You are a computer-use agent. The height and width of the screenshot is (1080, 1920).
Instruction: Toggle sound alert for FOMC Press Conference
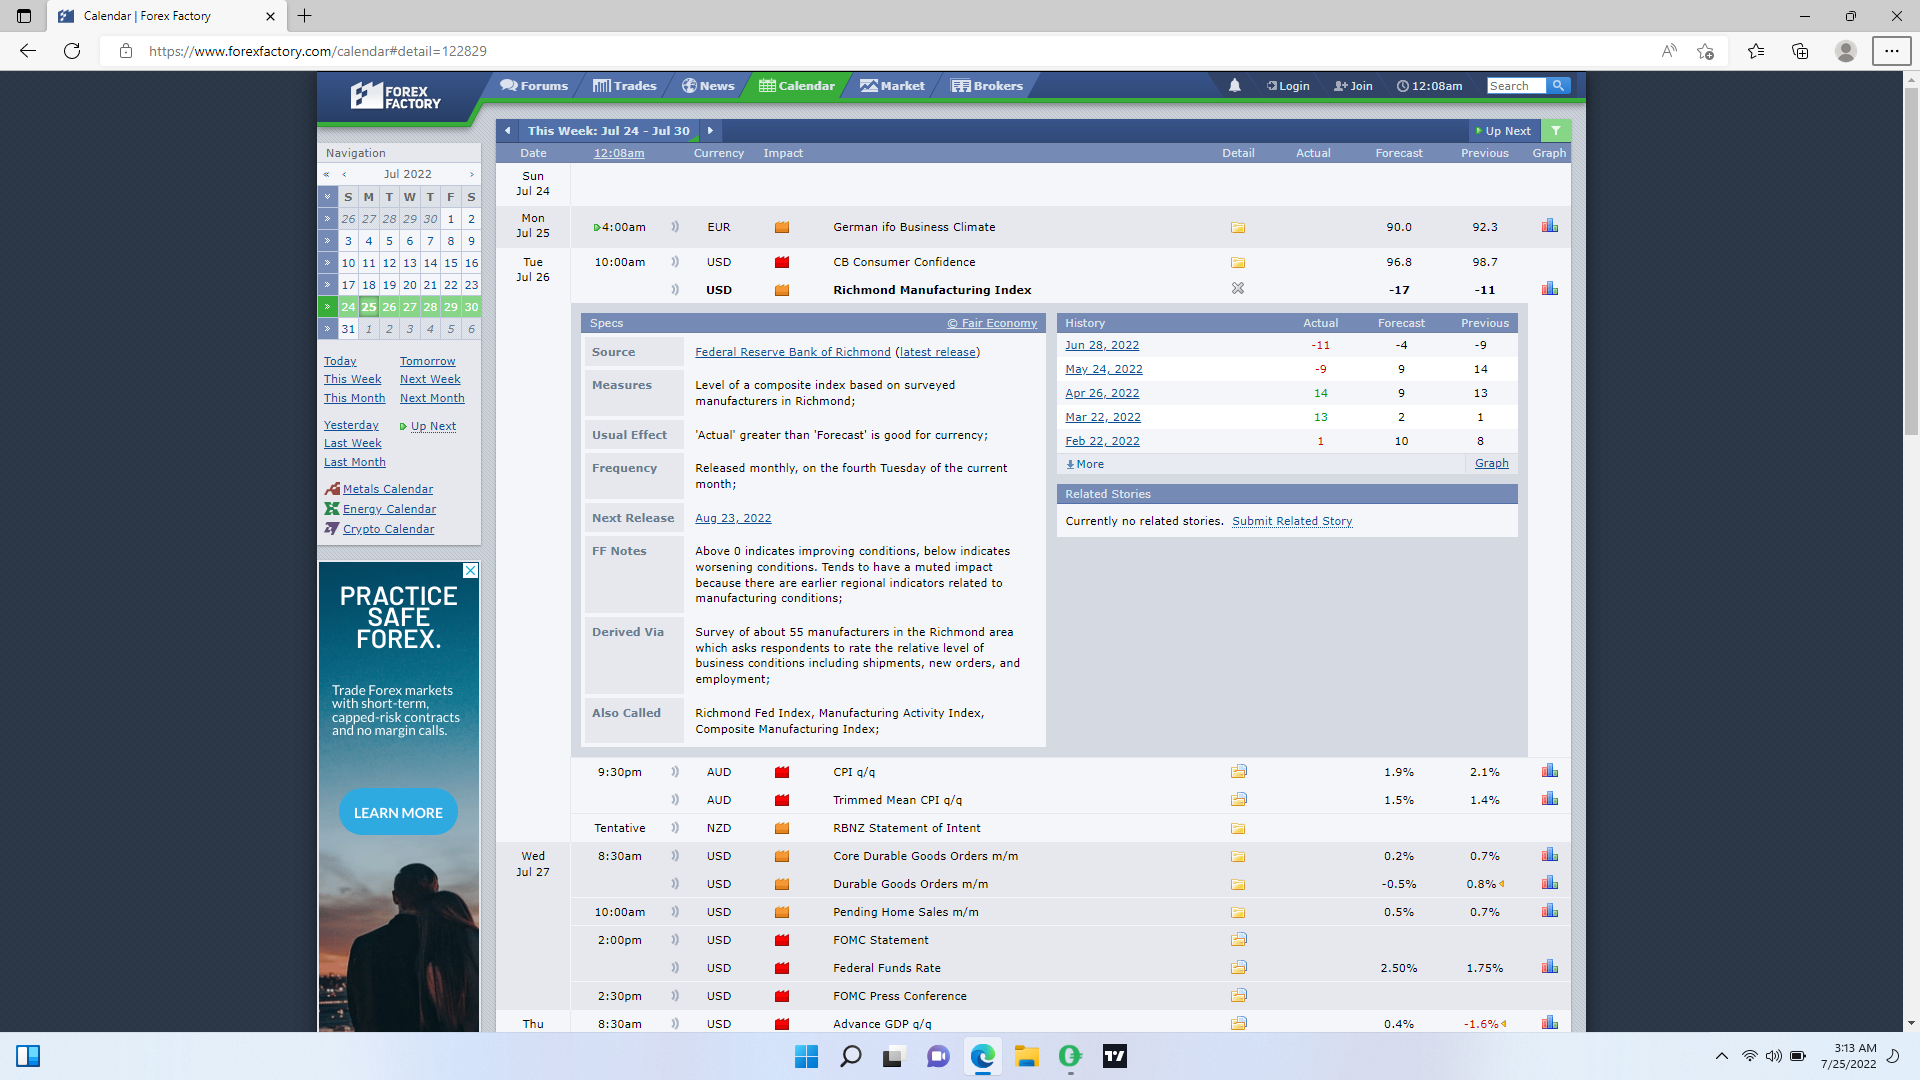675,996
